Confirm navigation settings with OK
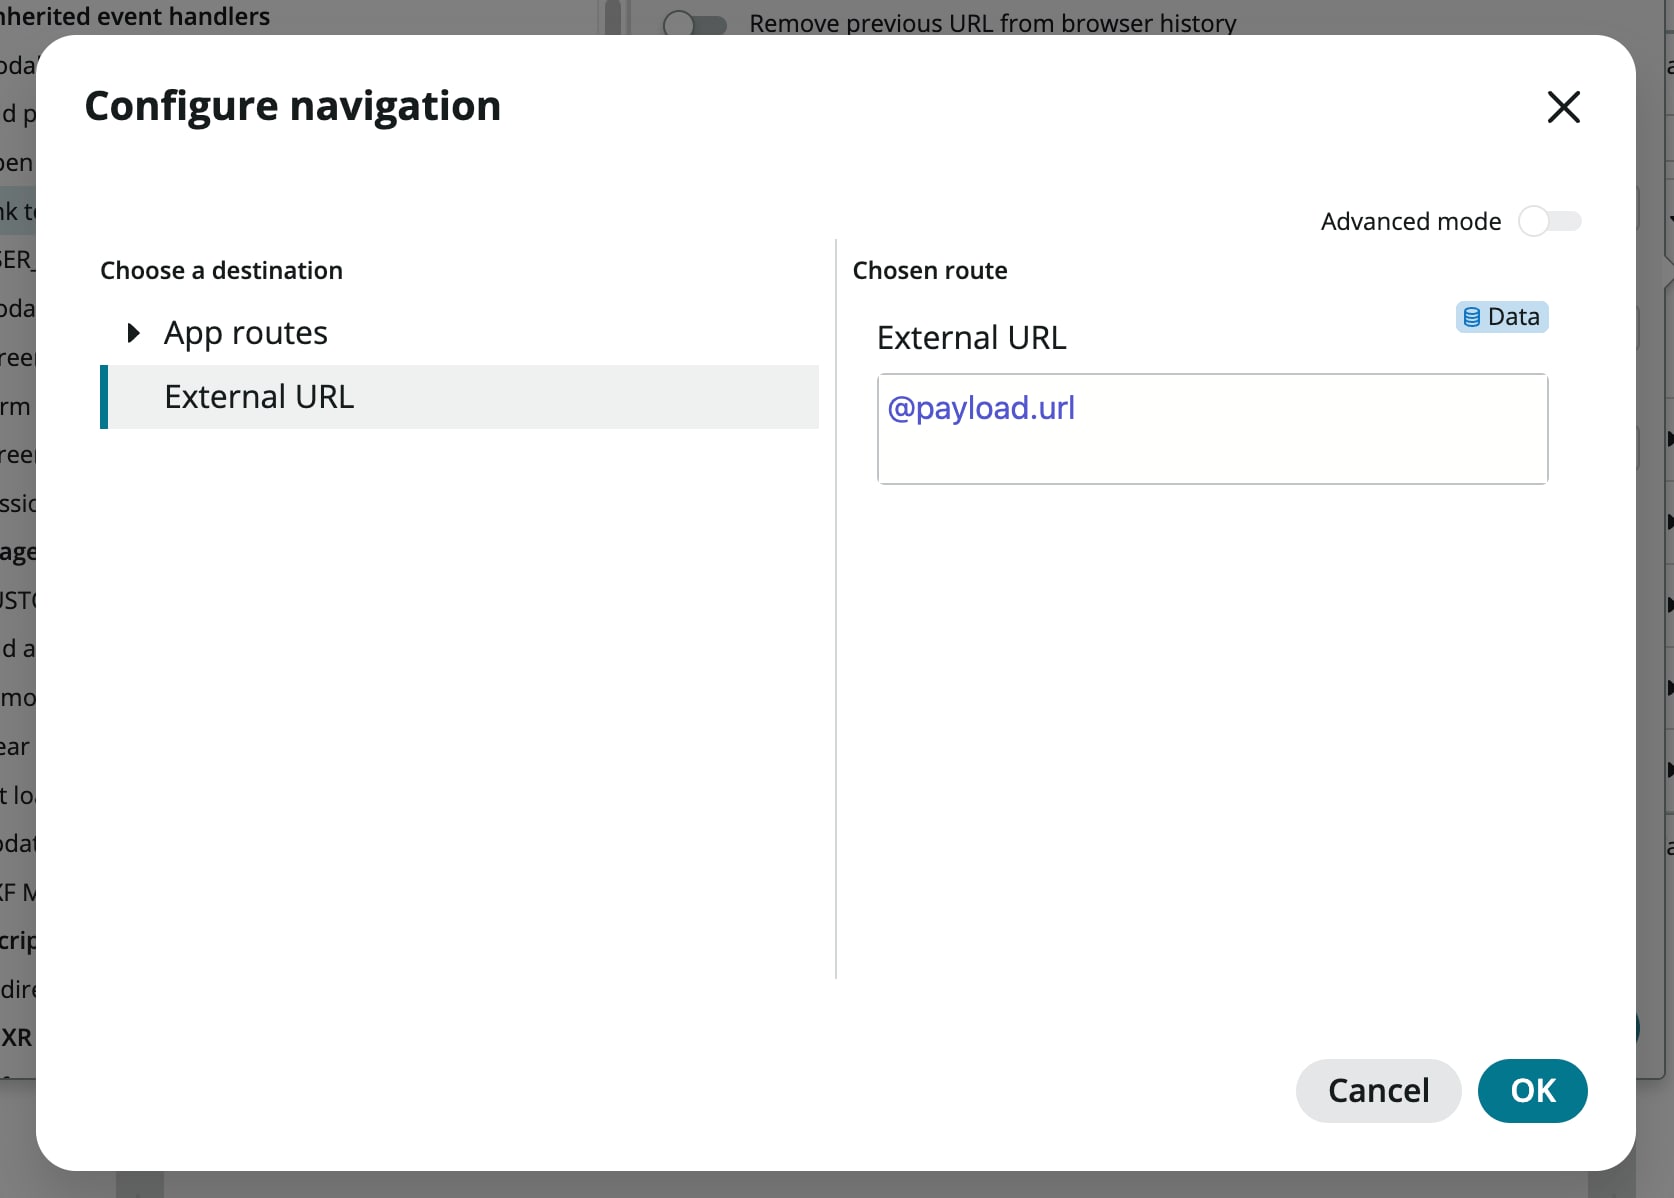 pyautogui.click(x=1532, y=1090)
